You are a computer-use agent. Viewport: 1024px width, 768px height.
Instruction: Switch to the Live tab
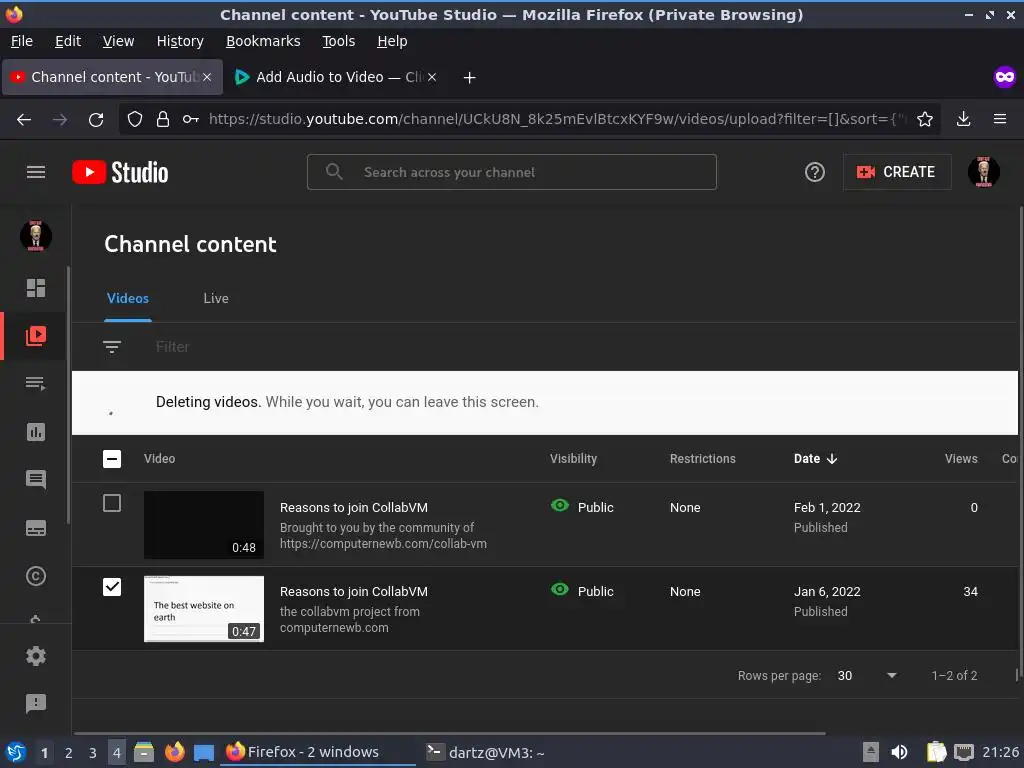click(x=216, y=298)
